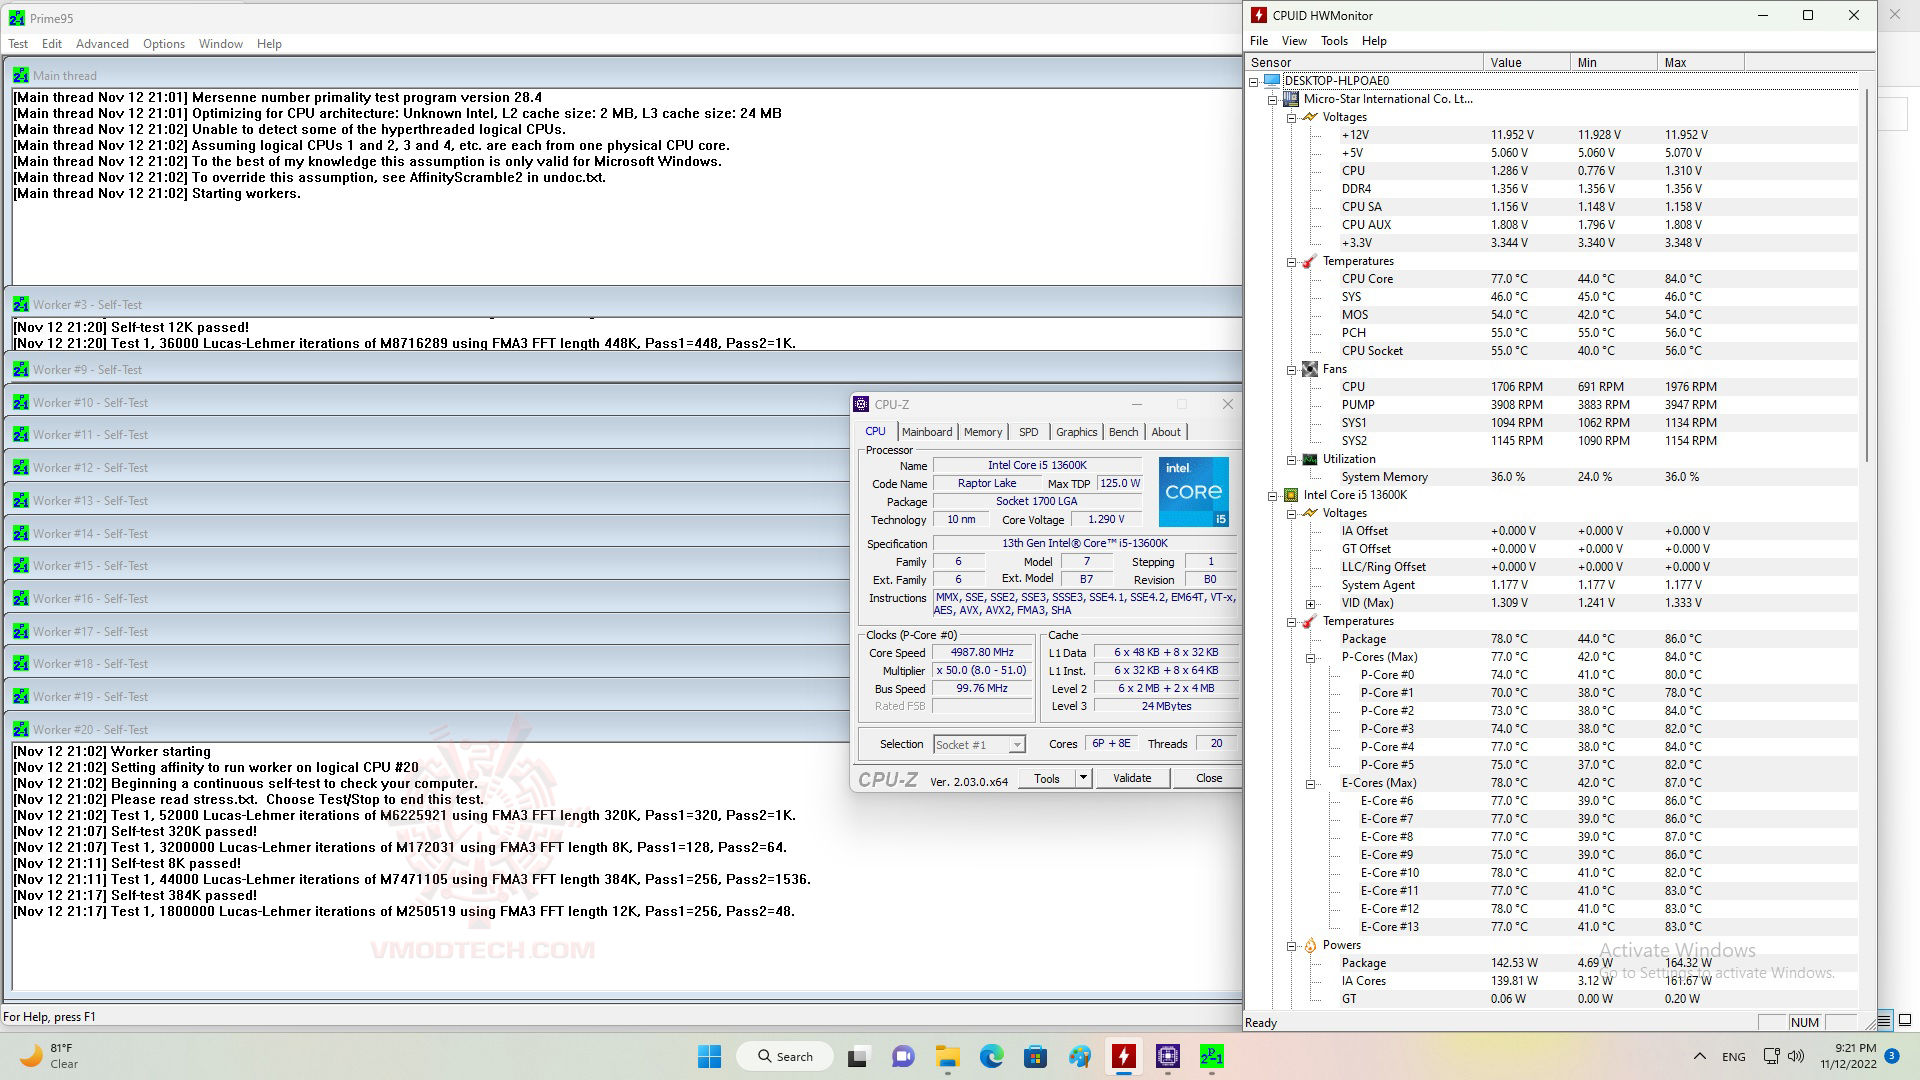Switch to the Memory tab in CPU-Z
The image size is (1920, 1080).
click(982, 432)
